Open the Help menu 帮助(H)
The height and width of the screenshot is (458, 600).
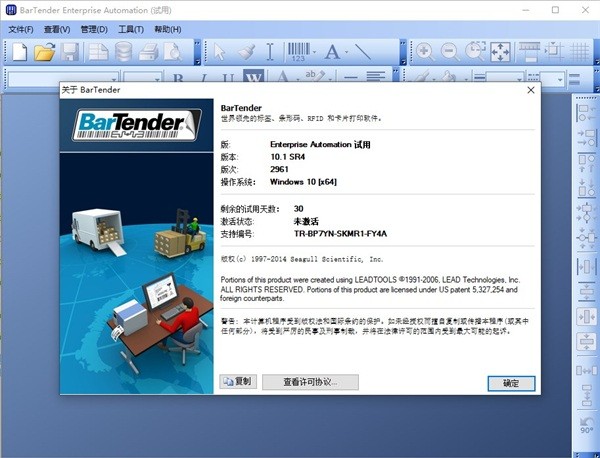click(168, 29)
